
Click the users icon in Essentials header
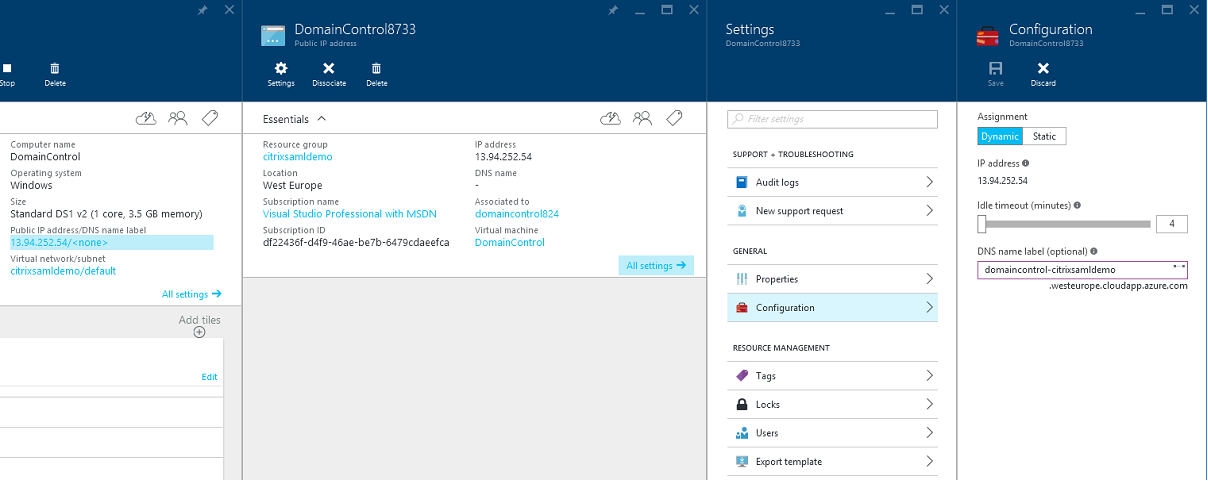pyautogui.click(x=643, y=118)
